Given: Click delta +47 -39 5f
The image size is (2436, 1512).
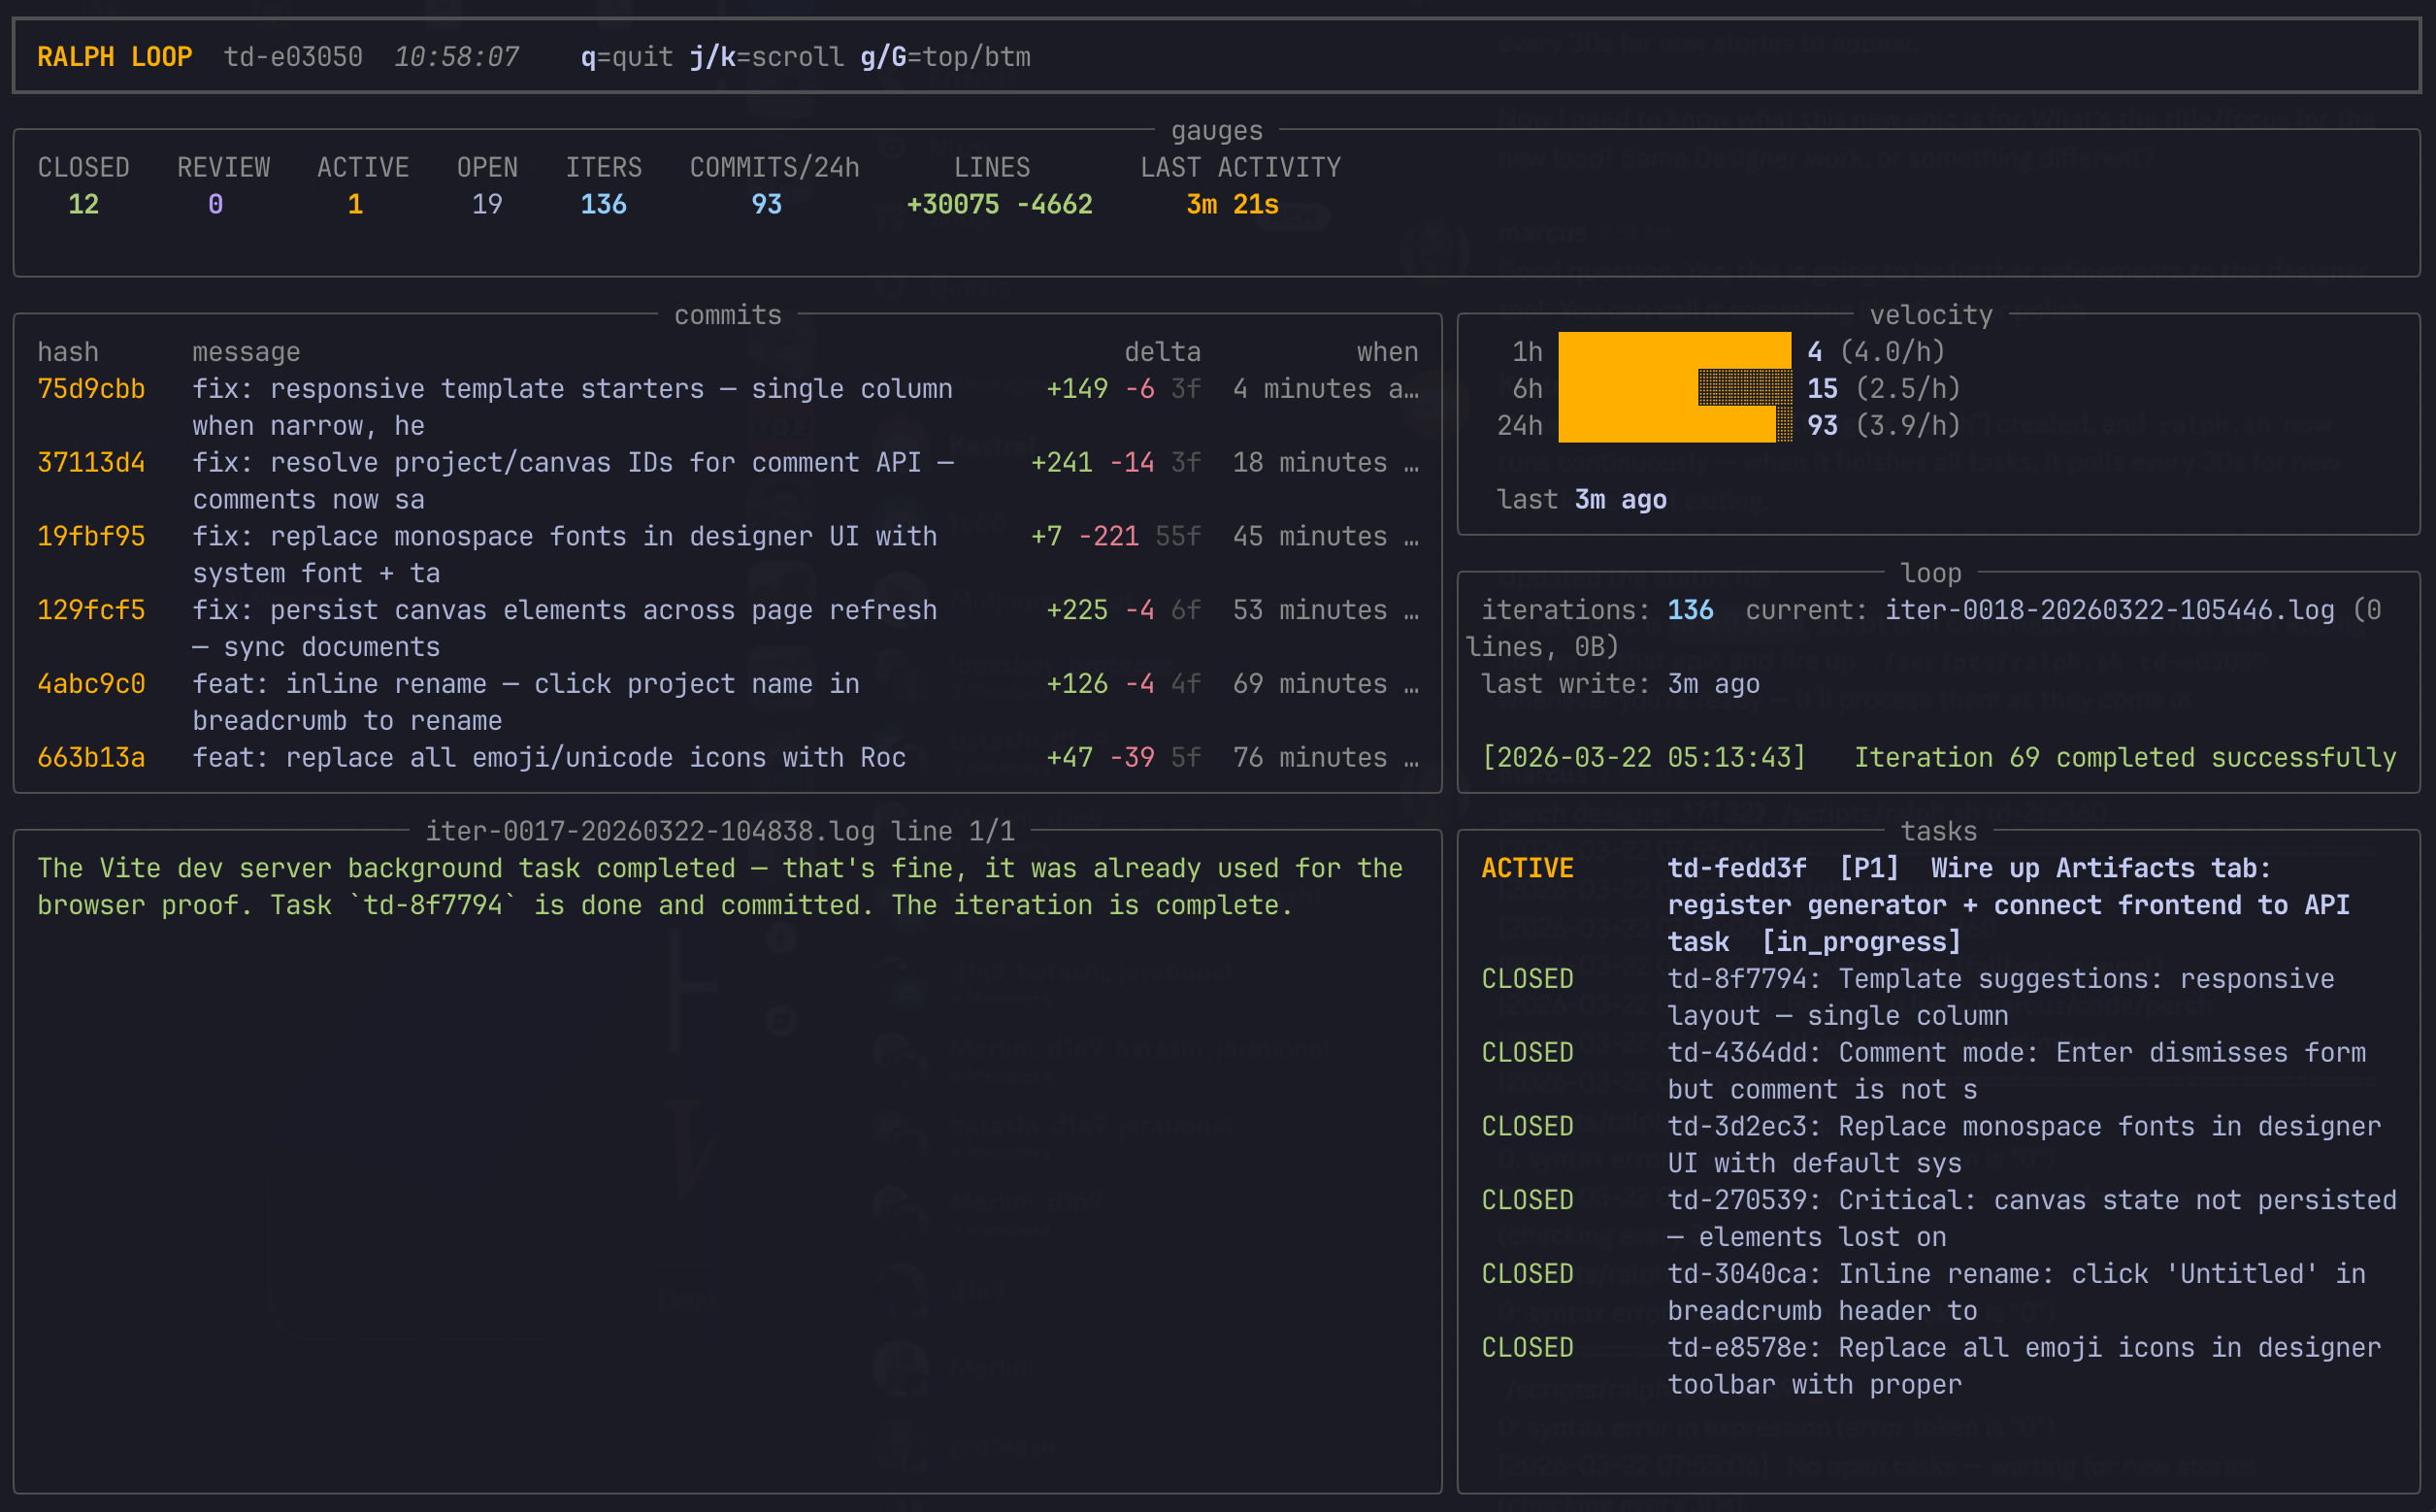Looking at the screenshot, I should [x=1123, y=758].
